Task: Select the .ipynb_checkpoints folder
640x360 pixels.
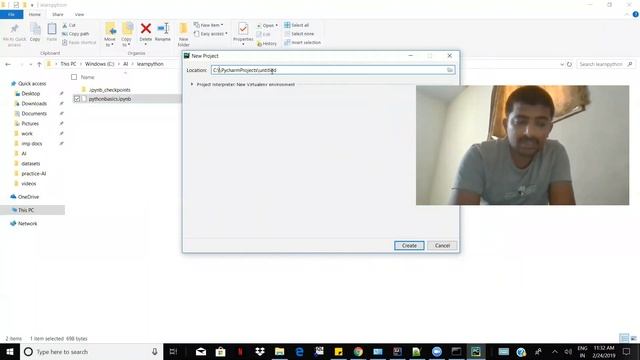Action: [109, 90]
